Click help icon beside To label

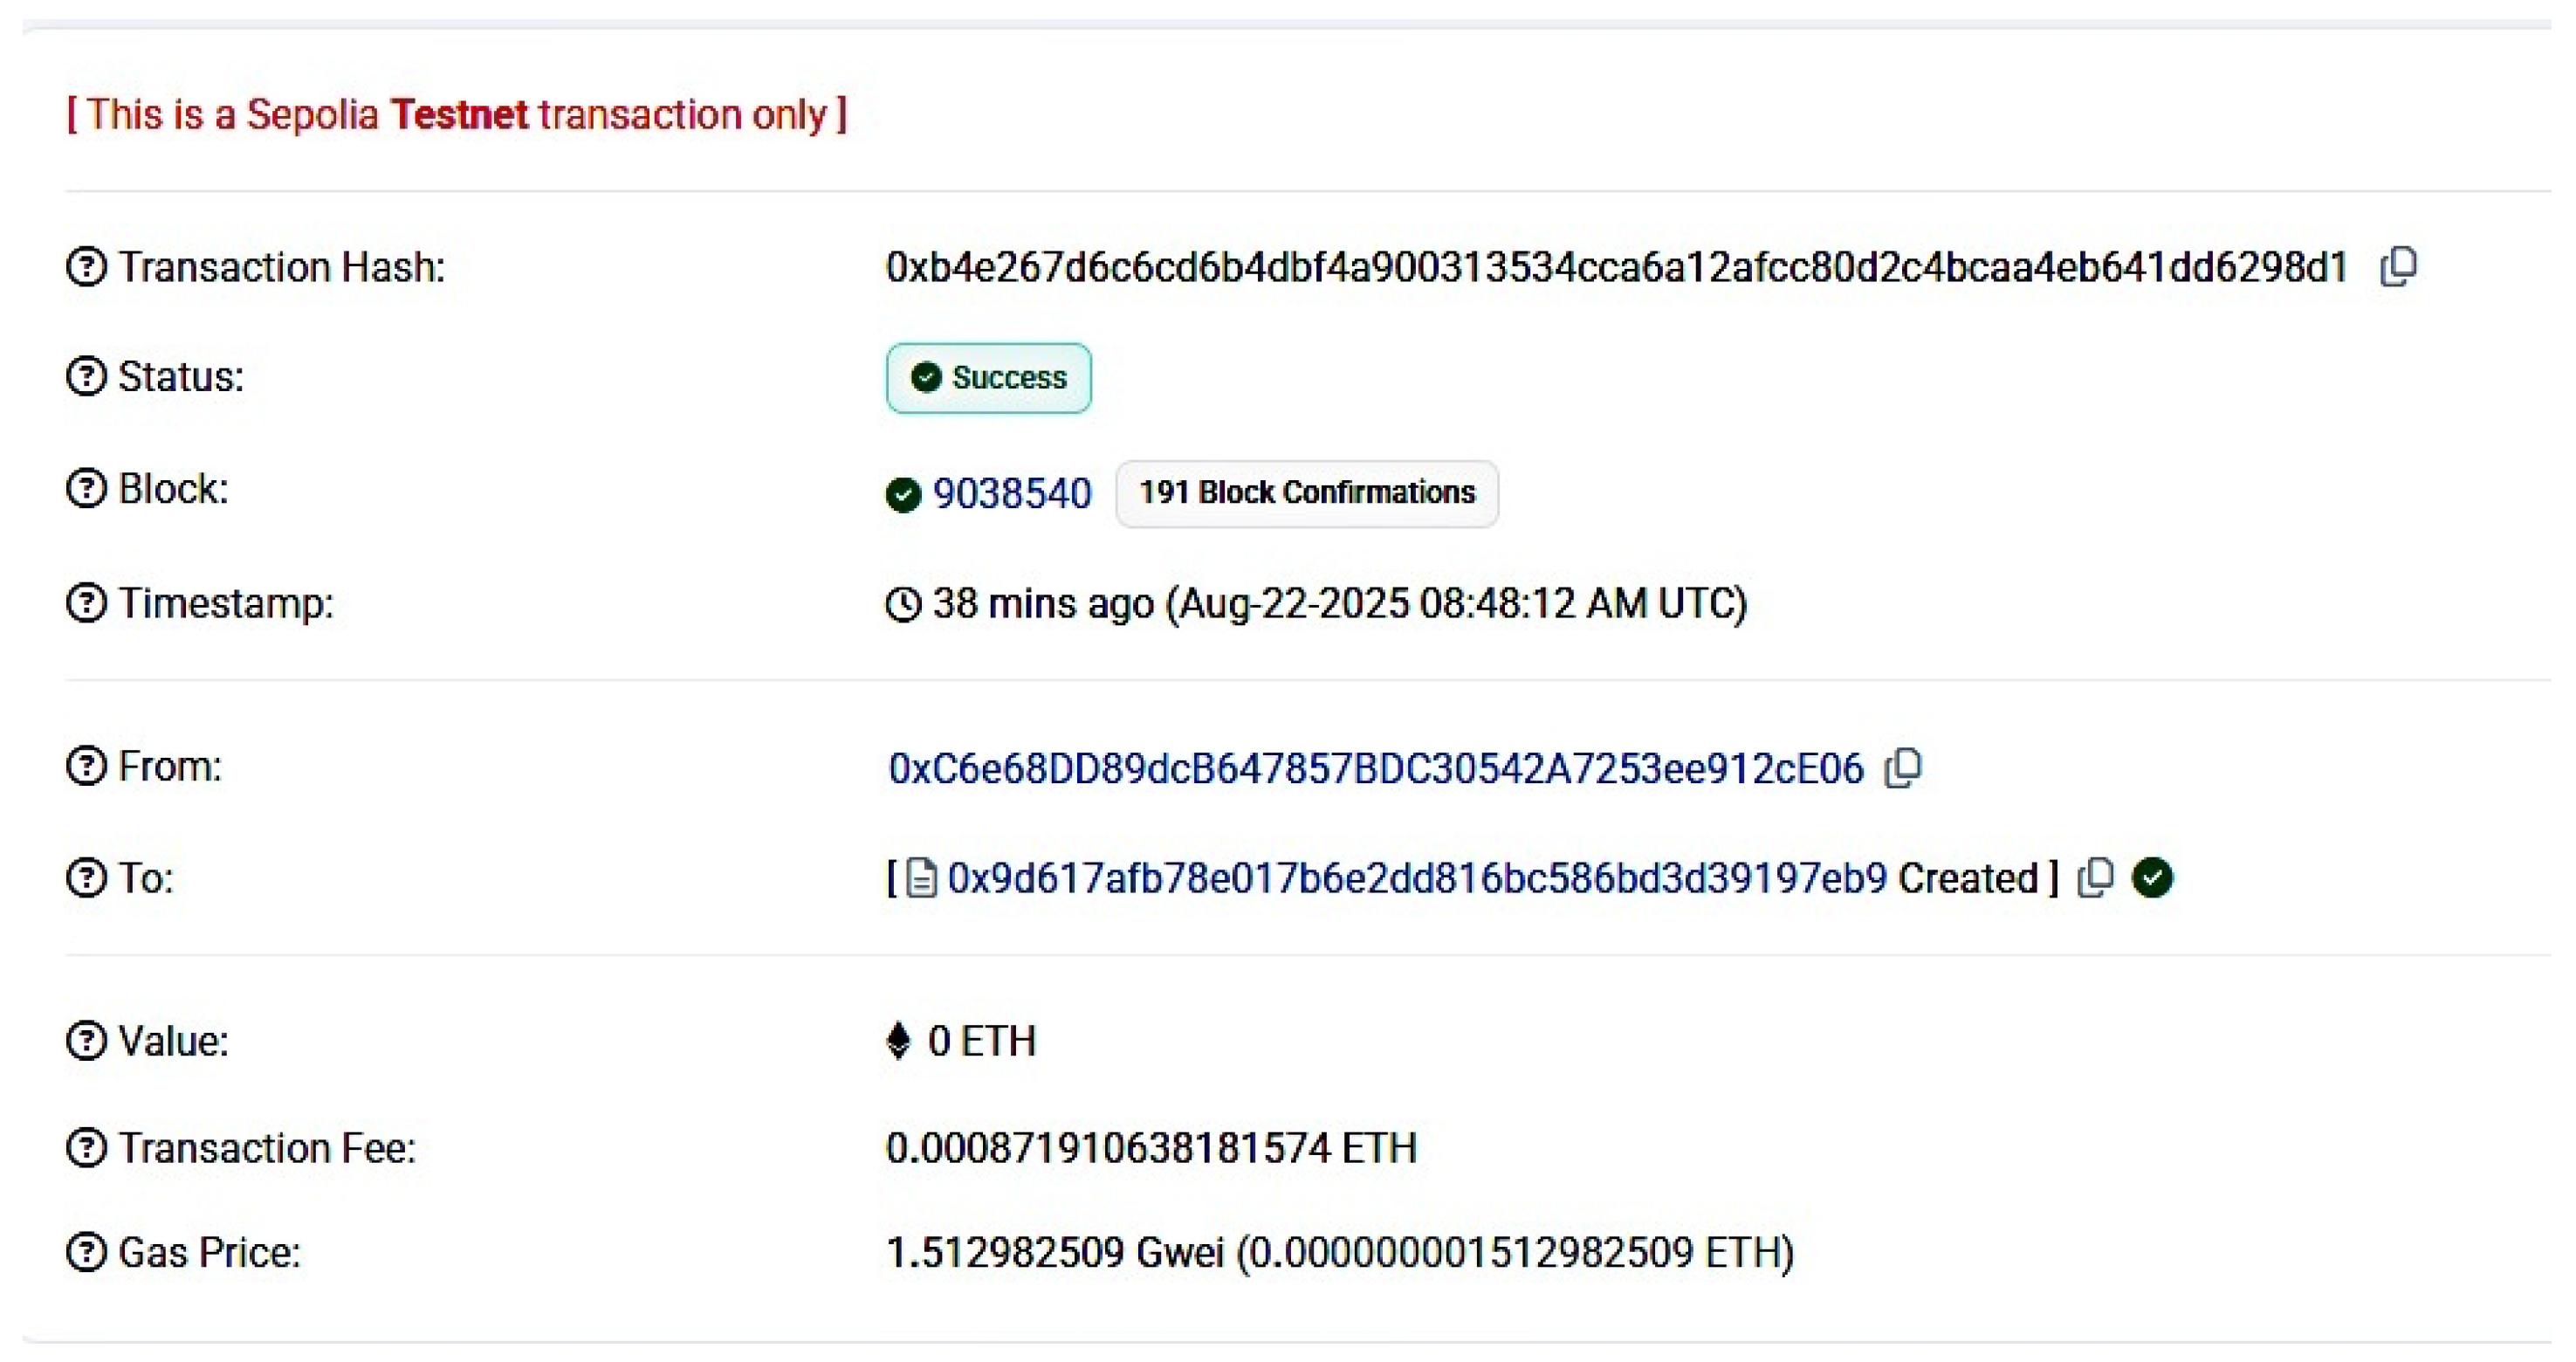pyautogui.click(x=86, y=878)
